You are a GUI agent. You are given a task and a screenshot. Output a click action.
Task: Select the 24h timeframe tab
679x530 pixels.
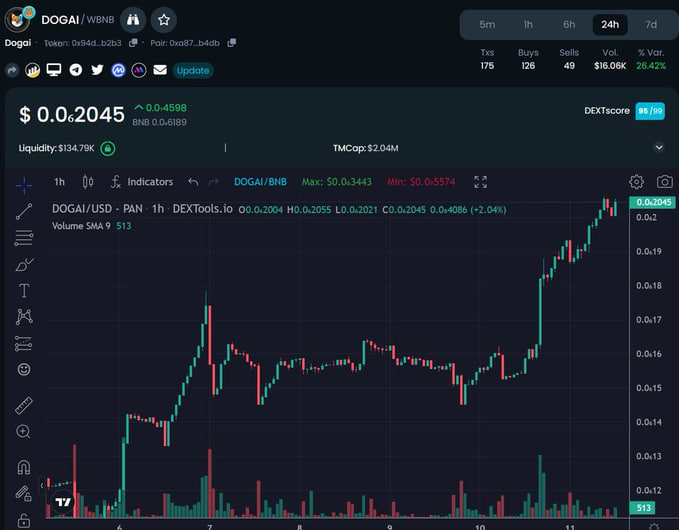click(x=610, y=25)
